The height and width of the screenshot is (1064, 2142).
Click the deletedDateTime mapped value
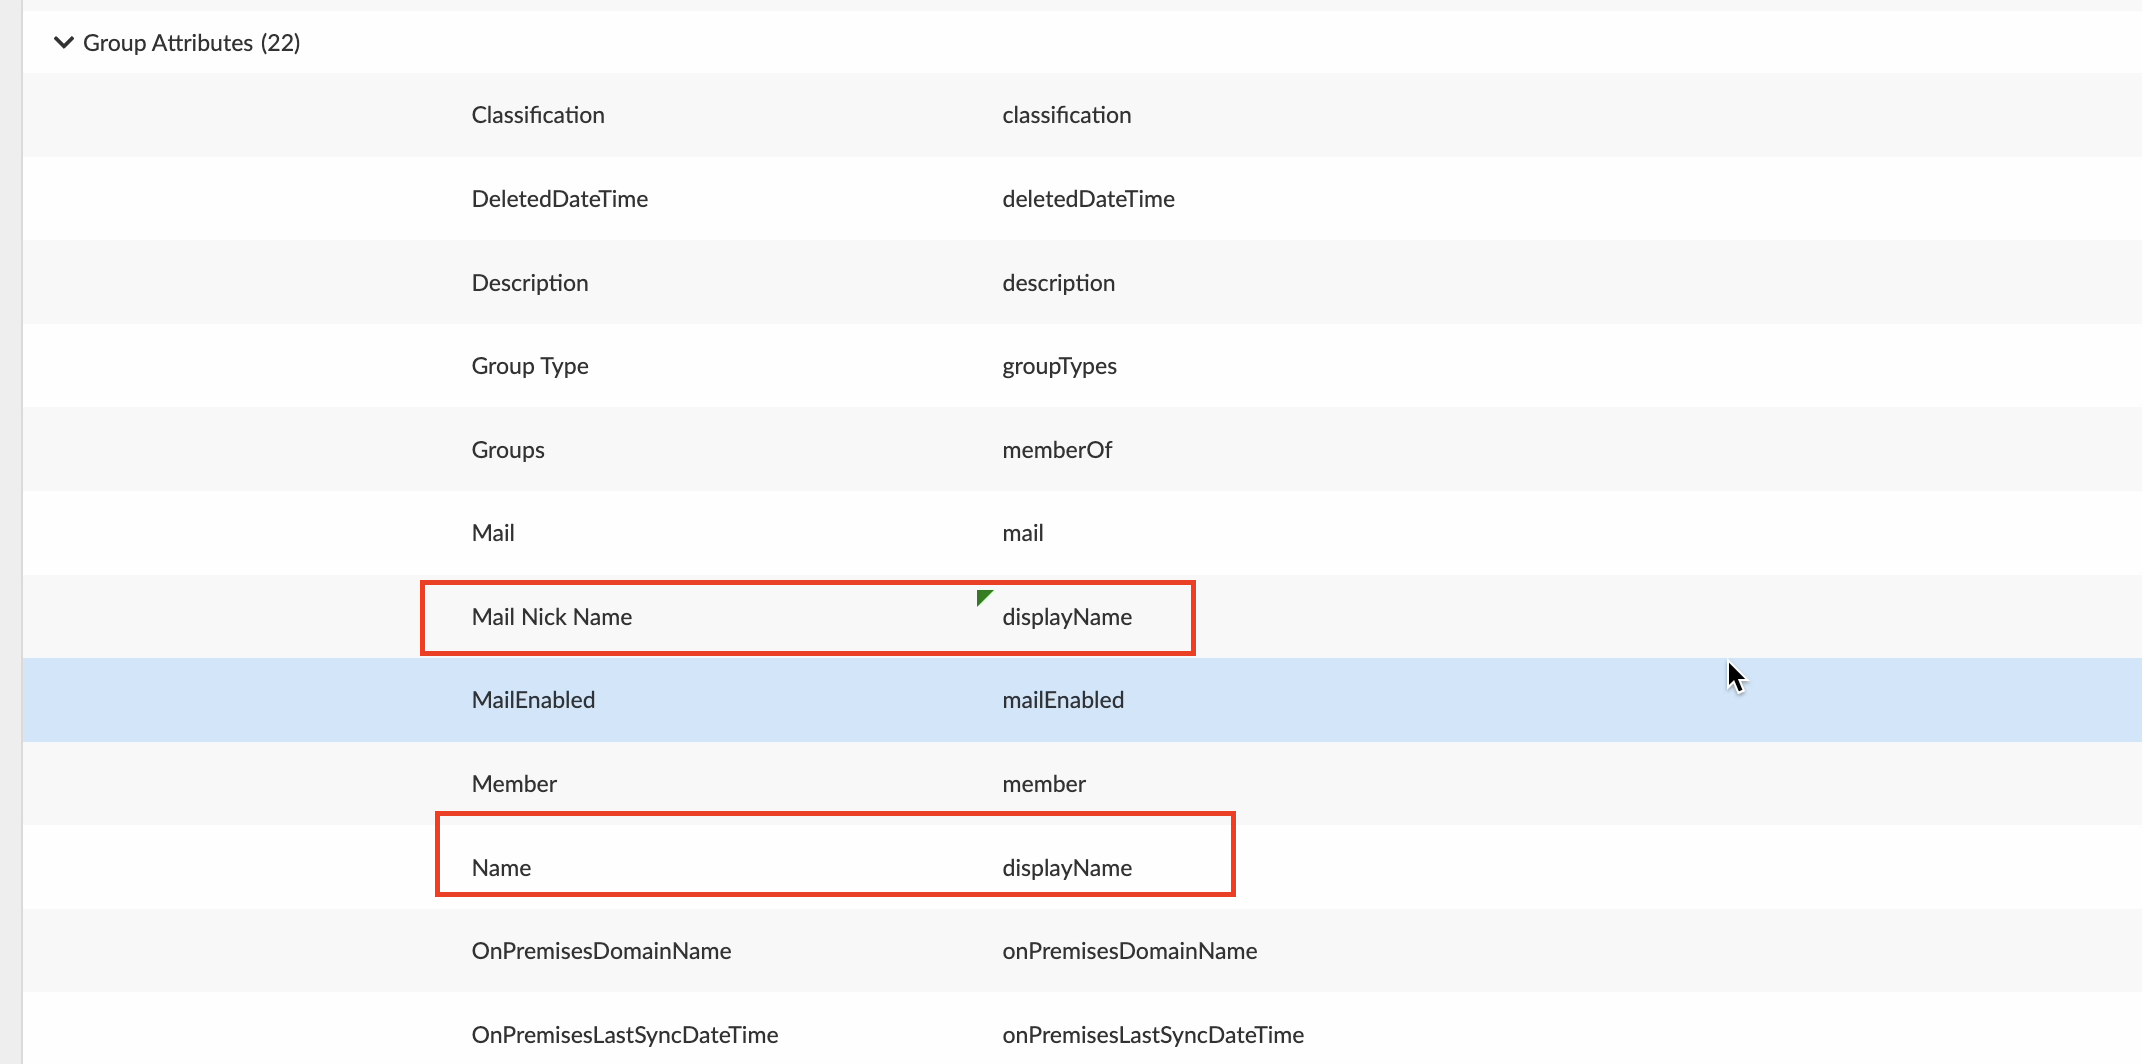[1088, 199]
